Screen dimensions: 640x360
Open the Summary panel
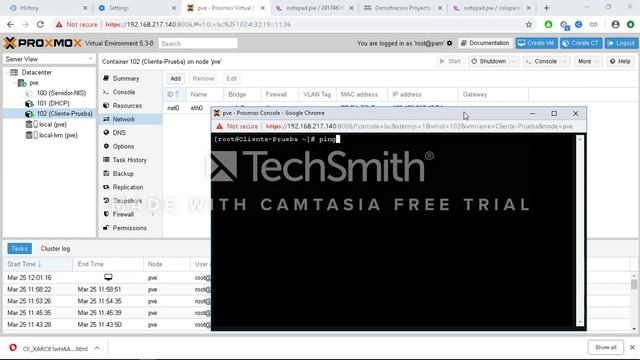pos(126,78)
